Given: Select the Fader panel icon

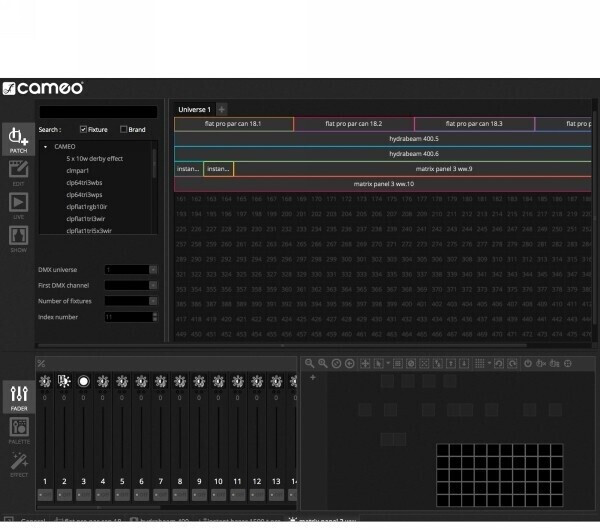Looking at the screenshot, I should click(x=17, y=396).
